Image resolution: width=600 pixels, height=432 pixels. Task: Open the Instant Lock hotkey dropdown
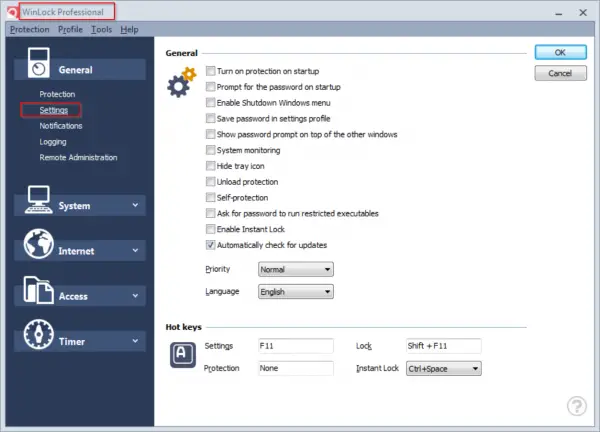tap(443, 368)
